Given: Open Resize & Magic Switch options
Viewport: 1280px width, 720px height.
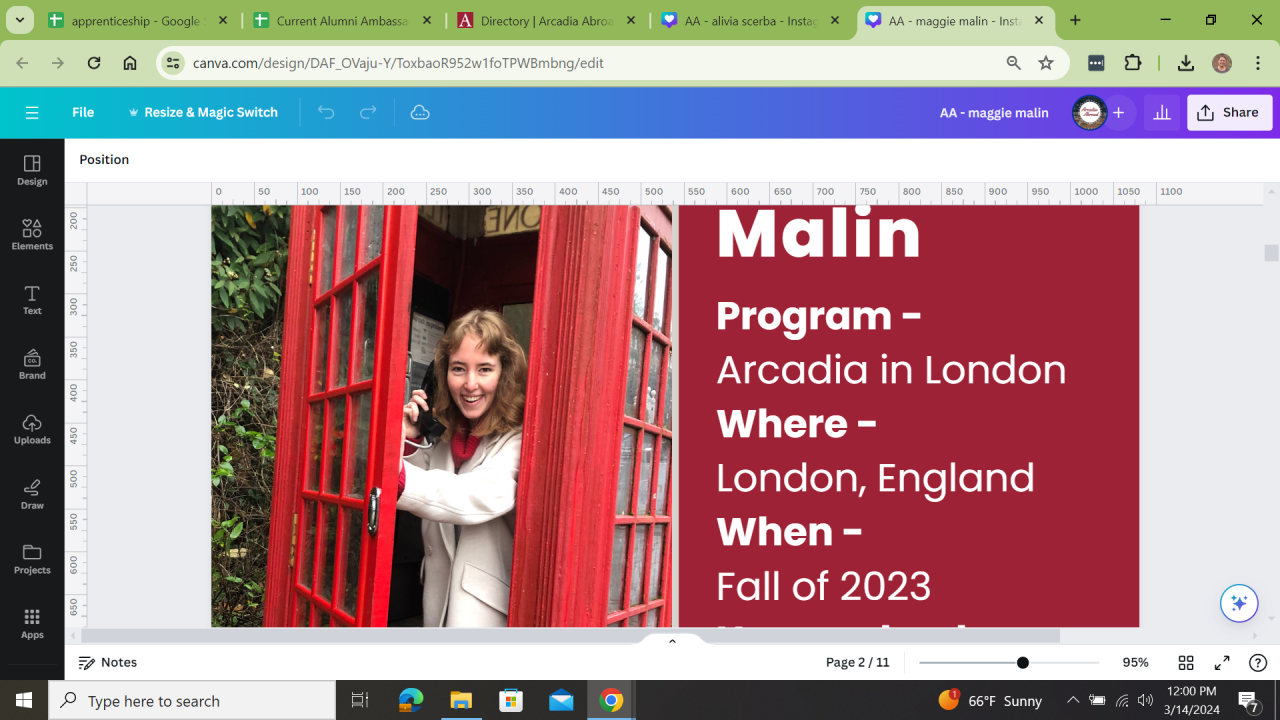Looking at the screenshot, I should coord(202,113).
